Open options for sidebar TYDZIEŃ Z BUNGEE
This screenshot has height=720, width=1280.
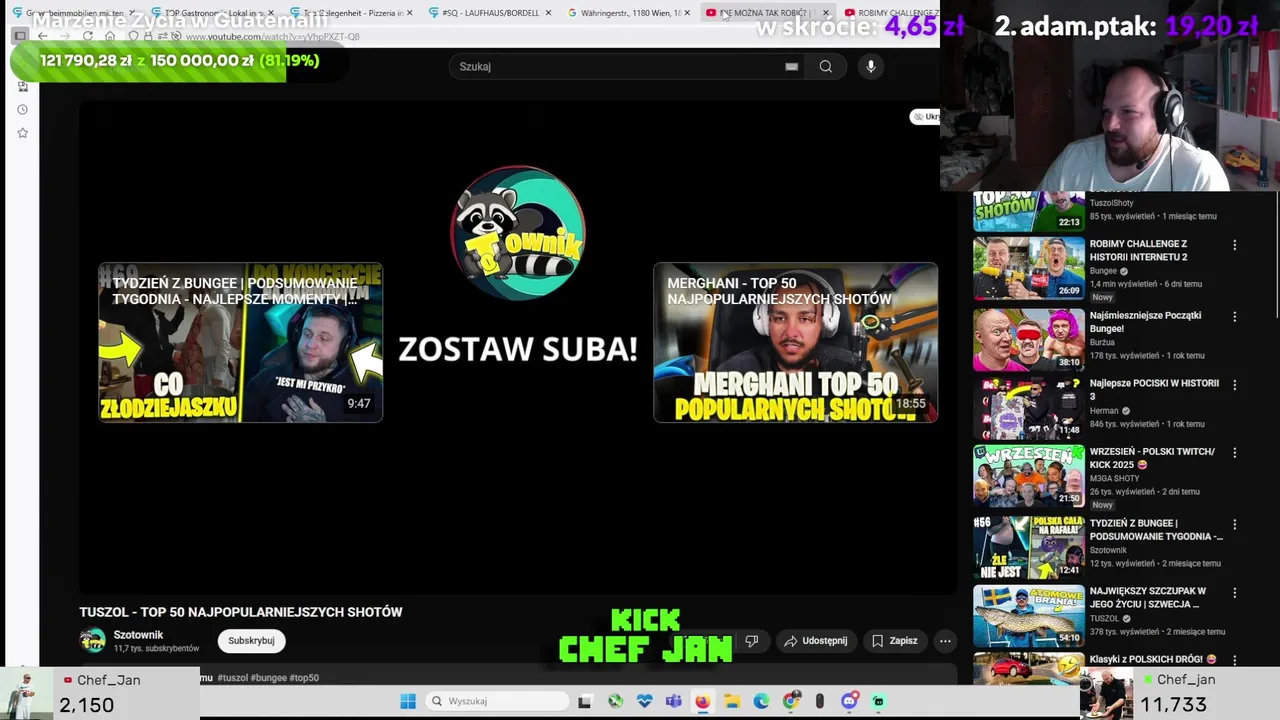coord(1234,525)
